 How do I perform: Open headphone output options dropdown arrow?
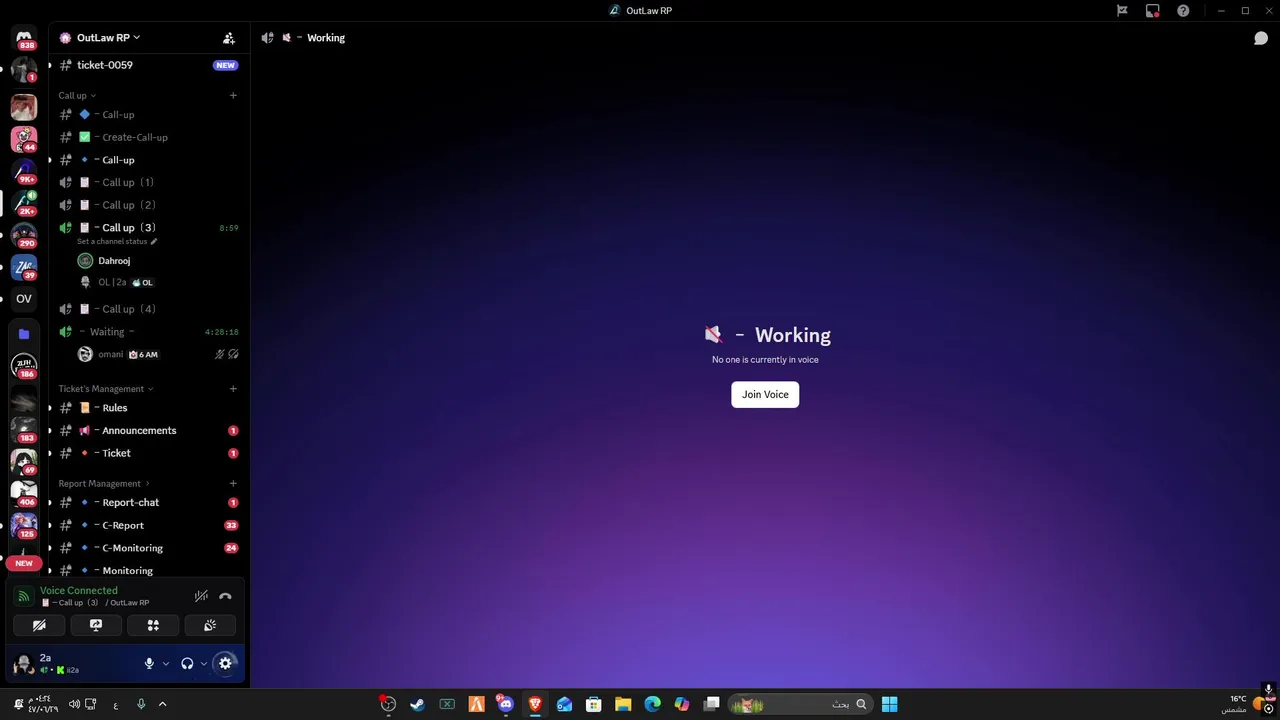pos(204,663)
